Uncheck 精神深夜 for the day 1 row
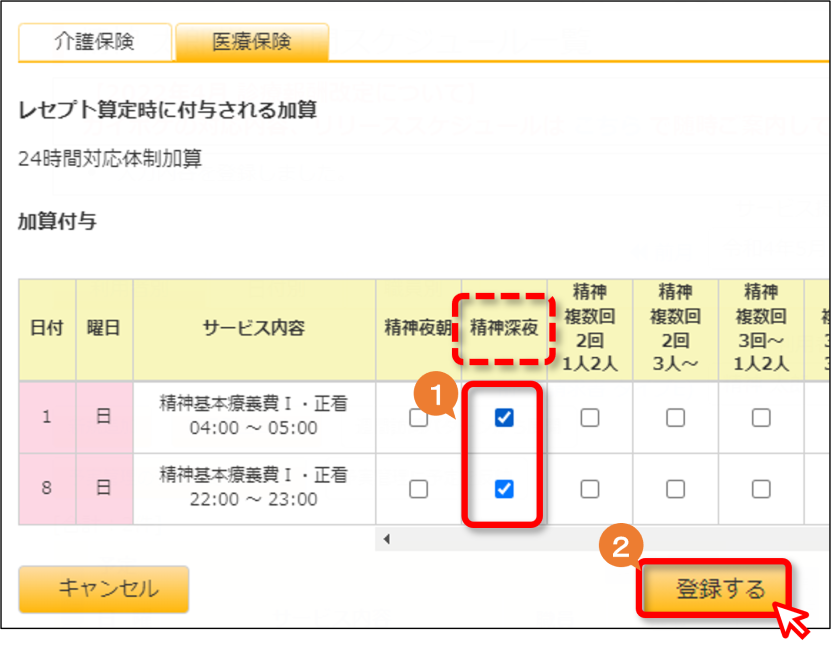Image resolution: width=831 pixels, height=649 pixels. (504, 417)
